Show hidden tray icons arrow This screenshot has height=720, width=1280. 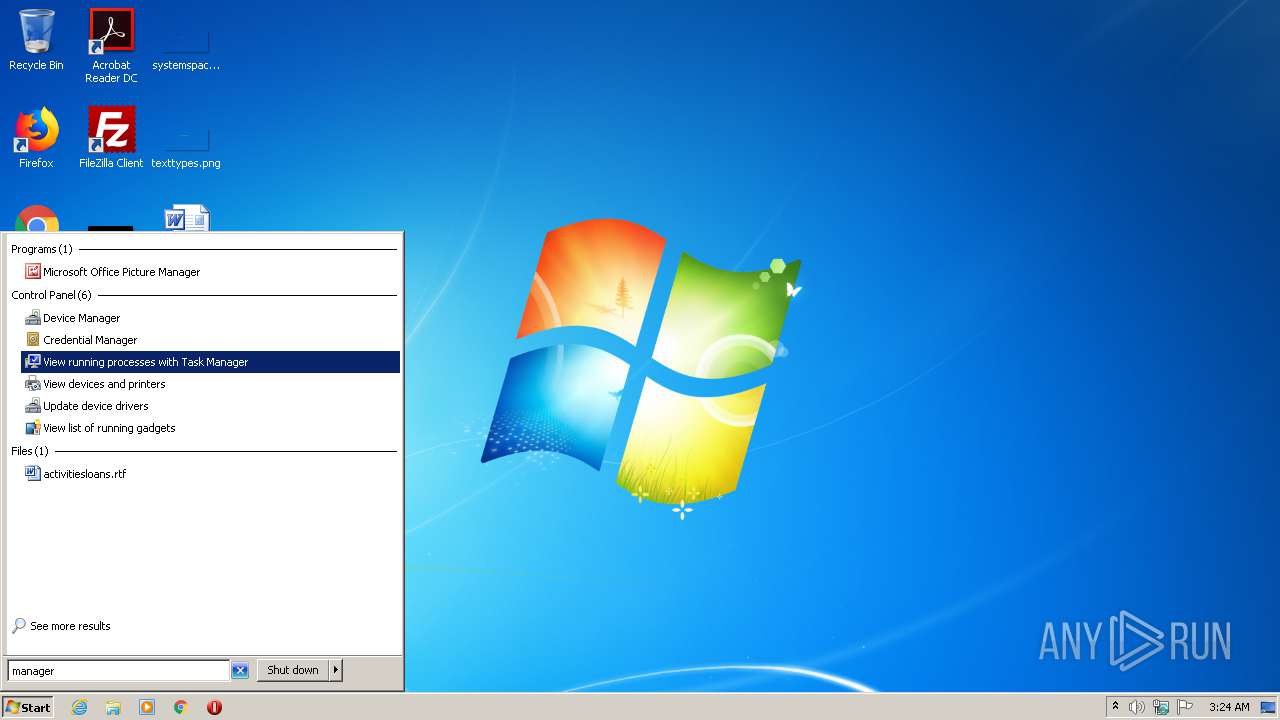click(1115, 706)
